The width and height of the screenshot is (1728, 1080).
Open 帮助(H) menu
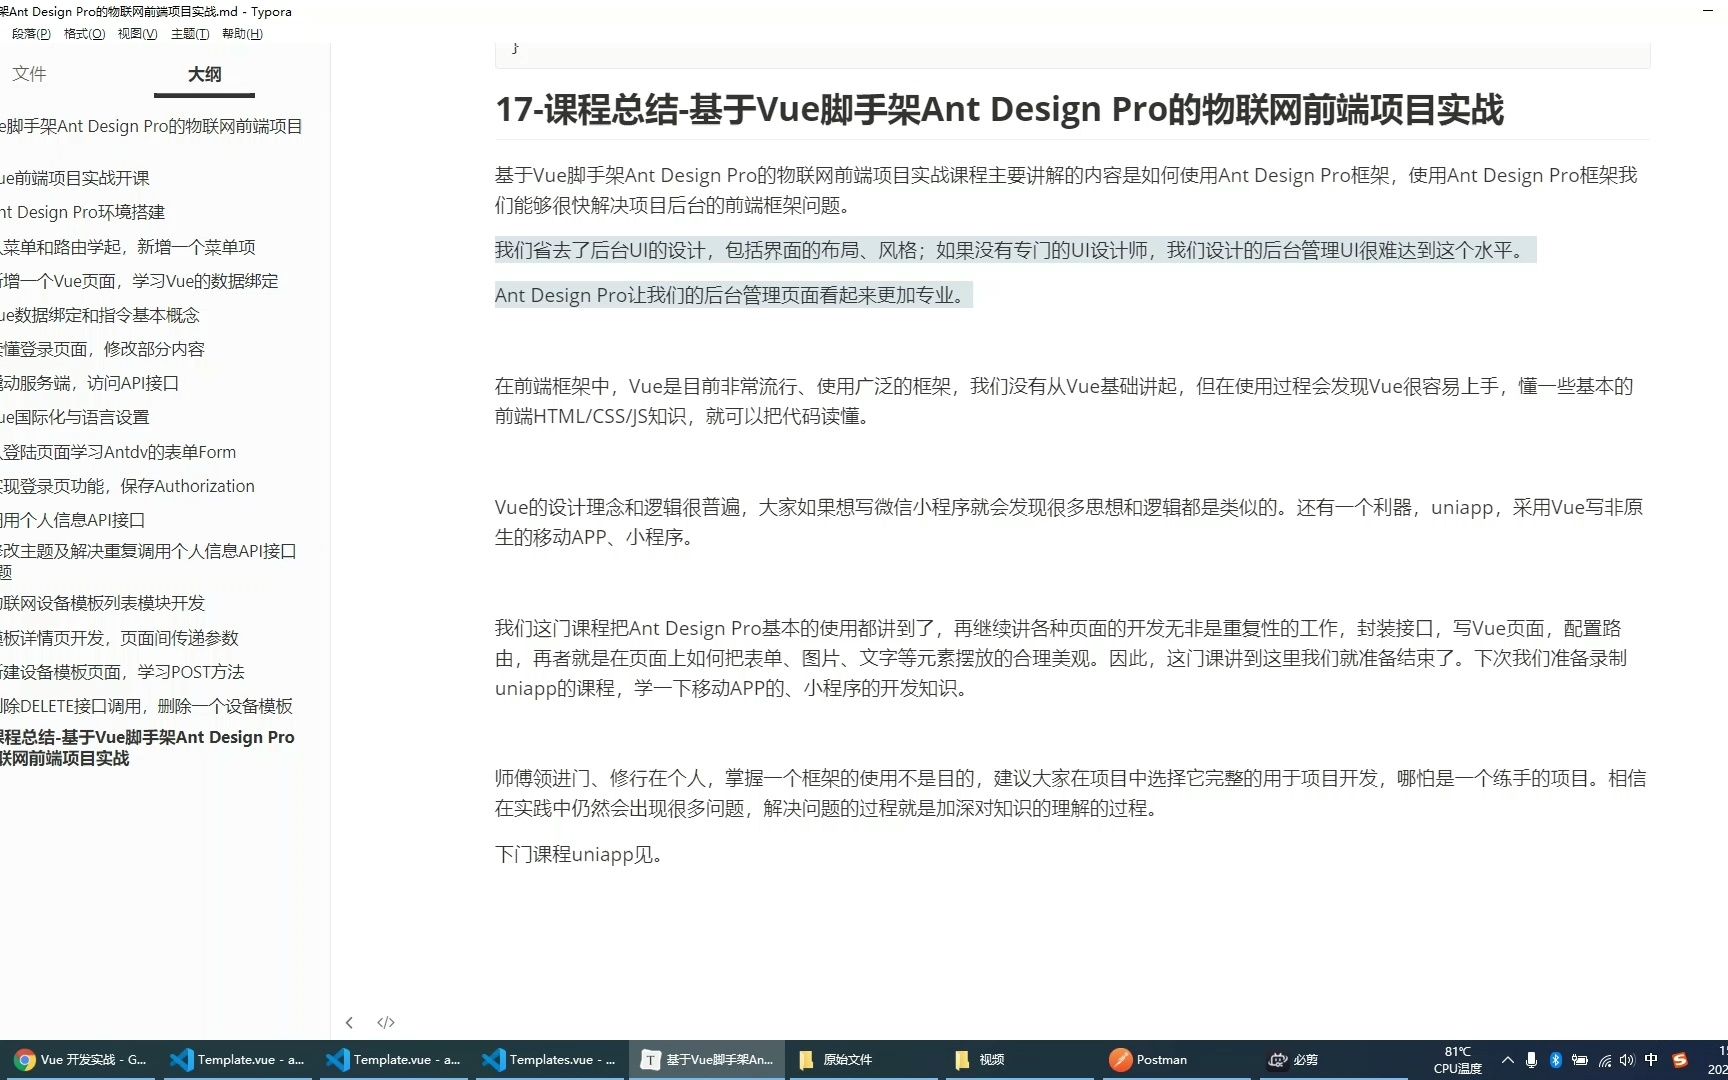click(x=242, y=34)
